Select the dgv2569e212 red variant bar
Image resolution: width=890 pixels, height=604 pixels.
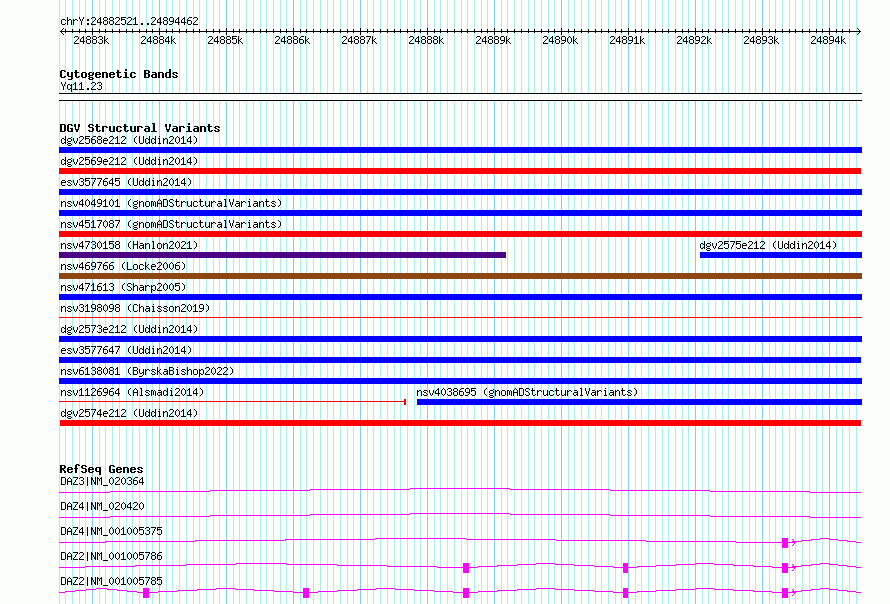pos(460,171)
